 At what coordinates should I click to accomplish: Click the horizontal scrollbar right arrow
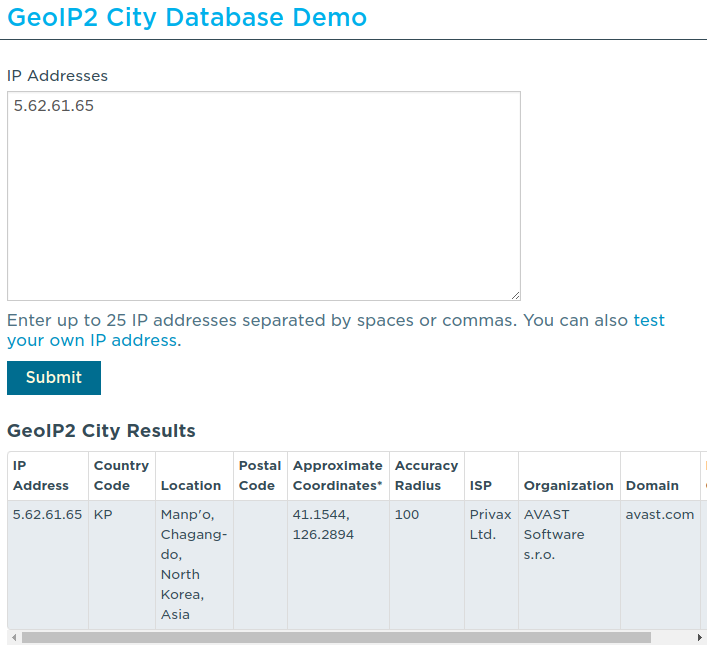700,637
